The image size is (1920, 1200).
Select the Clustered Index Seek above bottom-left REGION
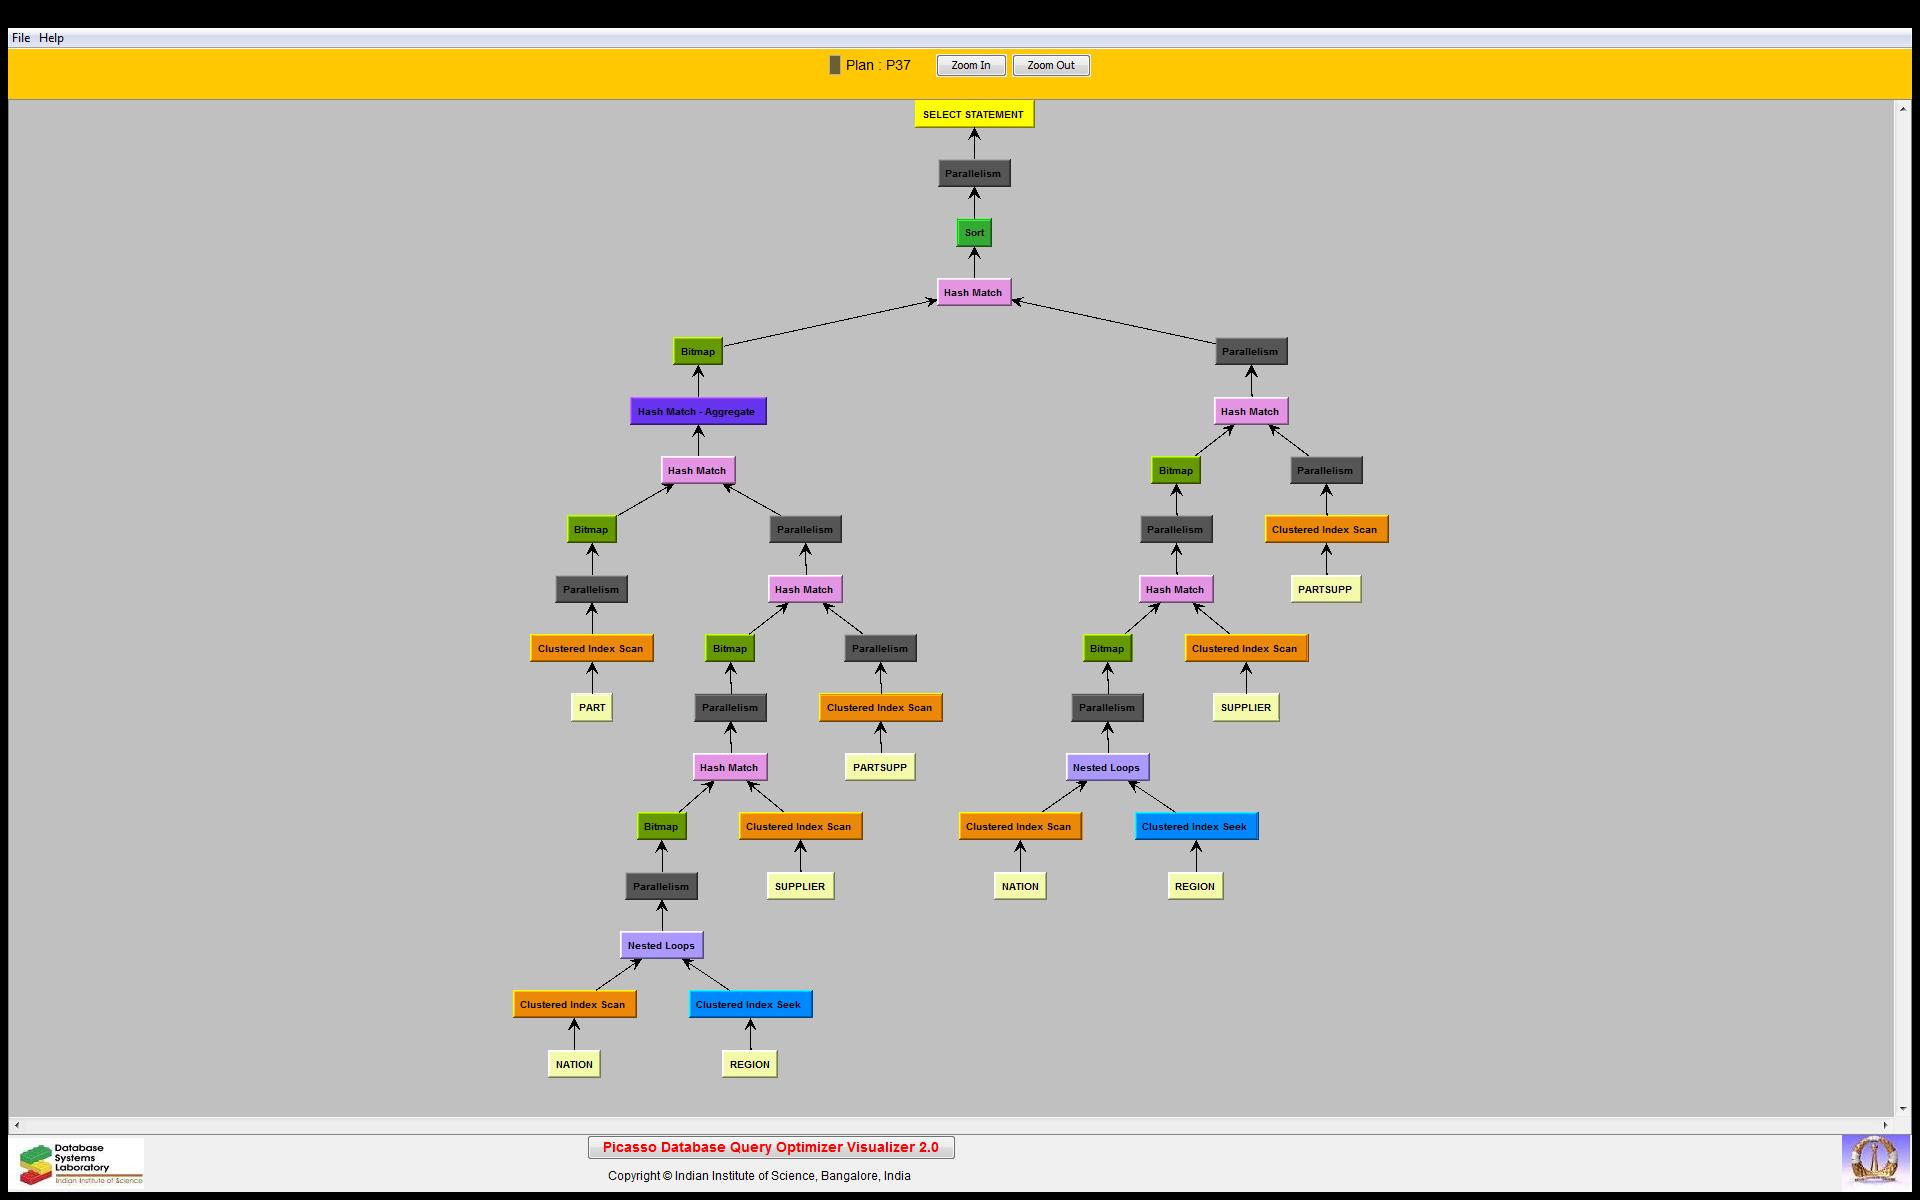(749, 1004)
